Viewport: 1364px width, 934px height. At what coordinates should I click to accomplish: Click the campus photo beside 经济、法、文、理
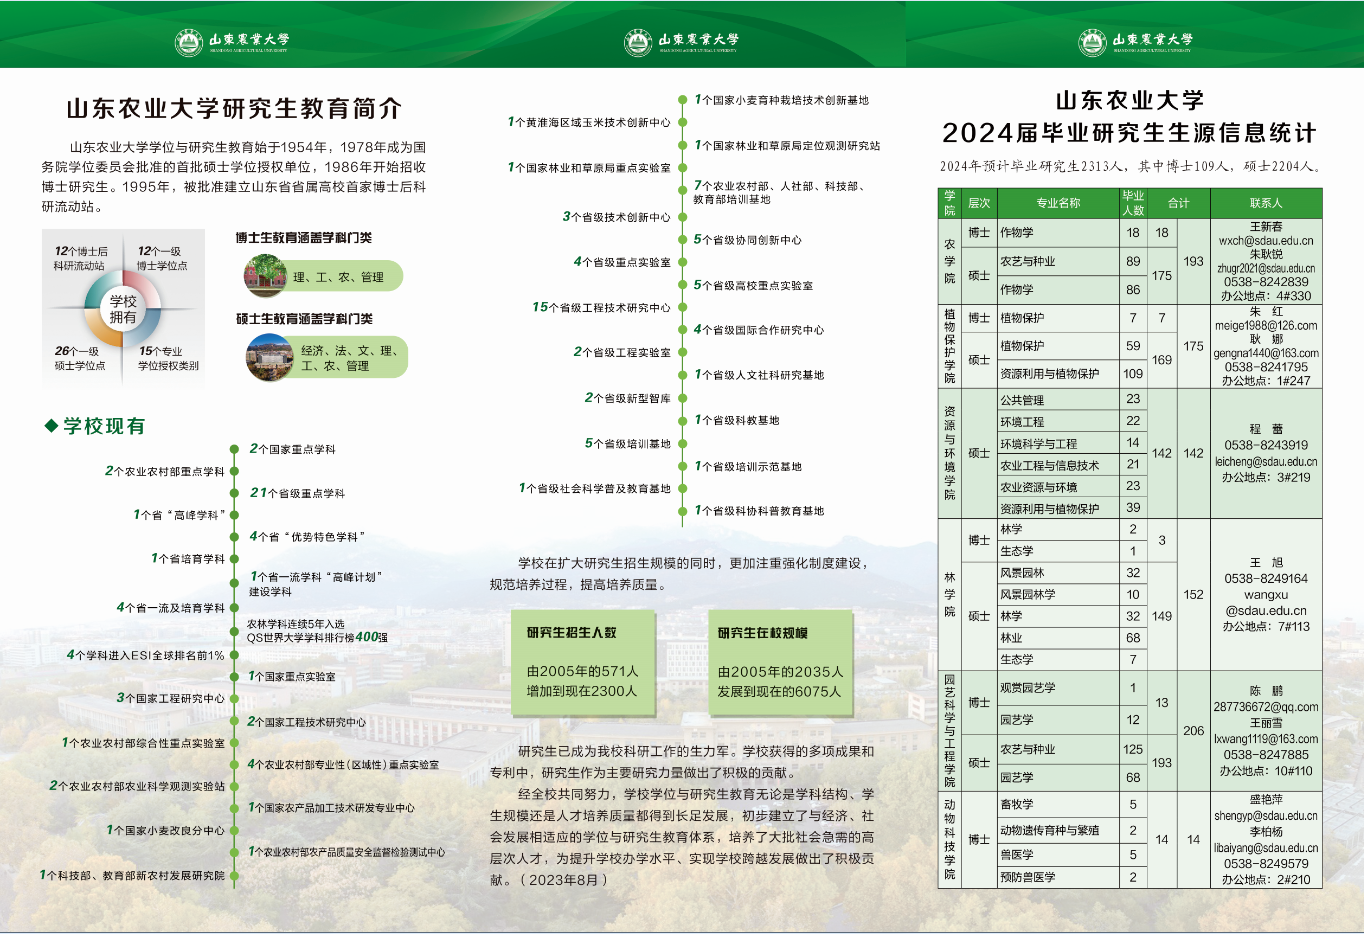(269, 357)
